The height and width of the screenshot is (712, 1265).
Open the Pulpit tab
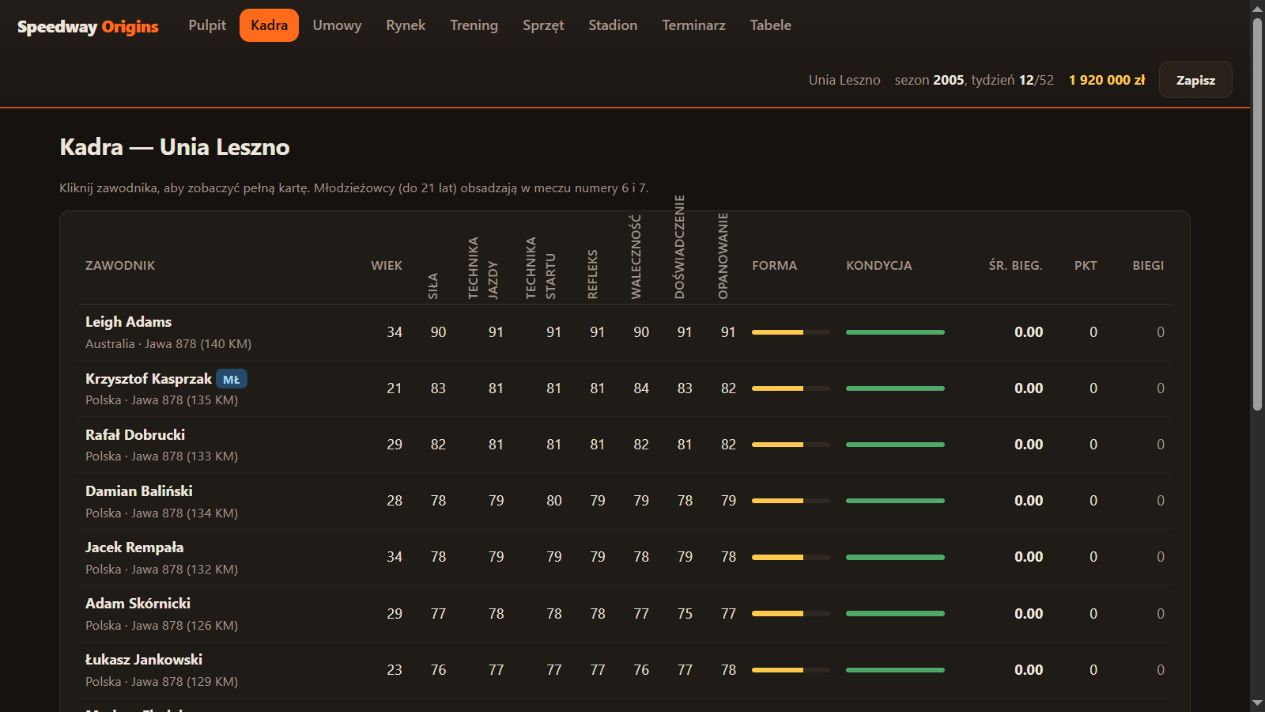[207, 25]
